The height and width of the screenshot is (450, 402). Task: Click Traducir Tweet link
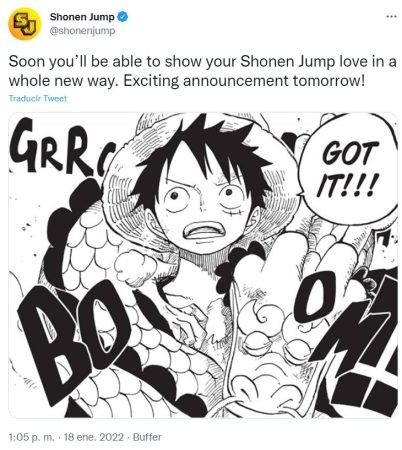tap(37, 98)
